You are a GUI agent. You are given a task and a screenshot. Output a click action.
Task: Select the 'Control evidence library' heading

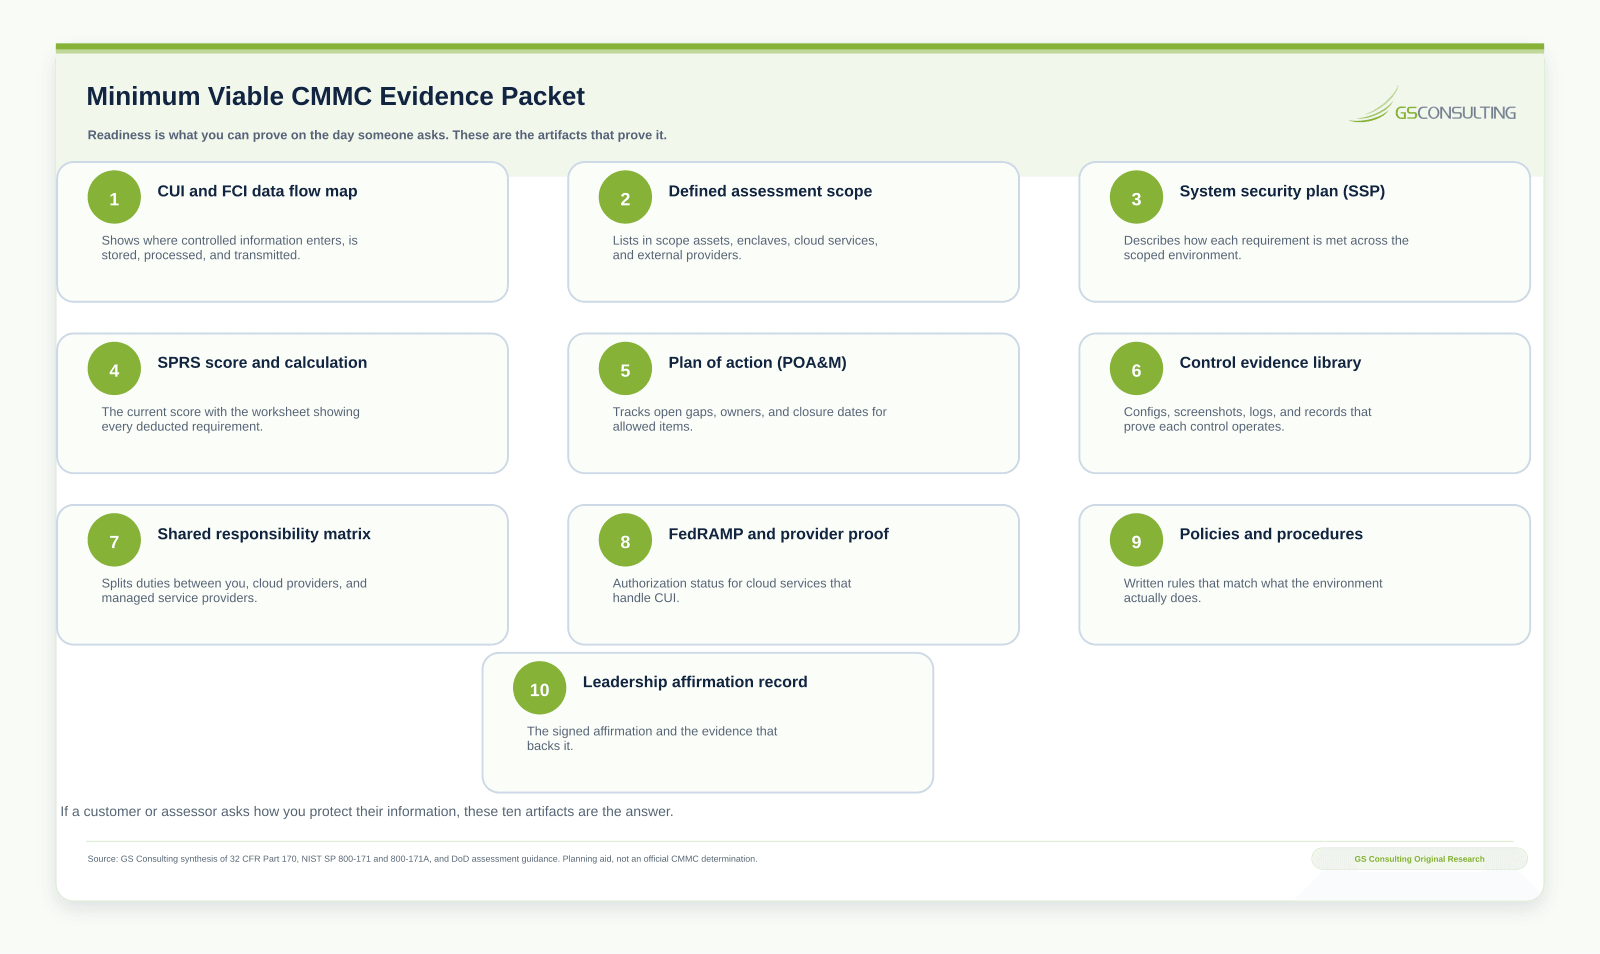1270,363
